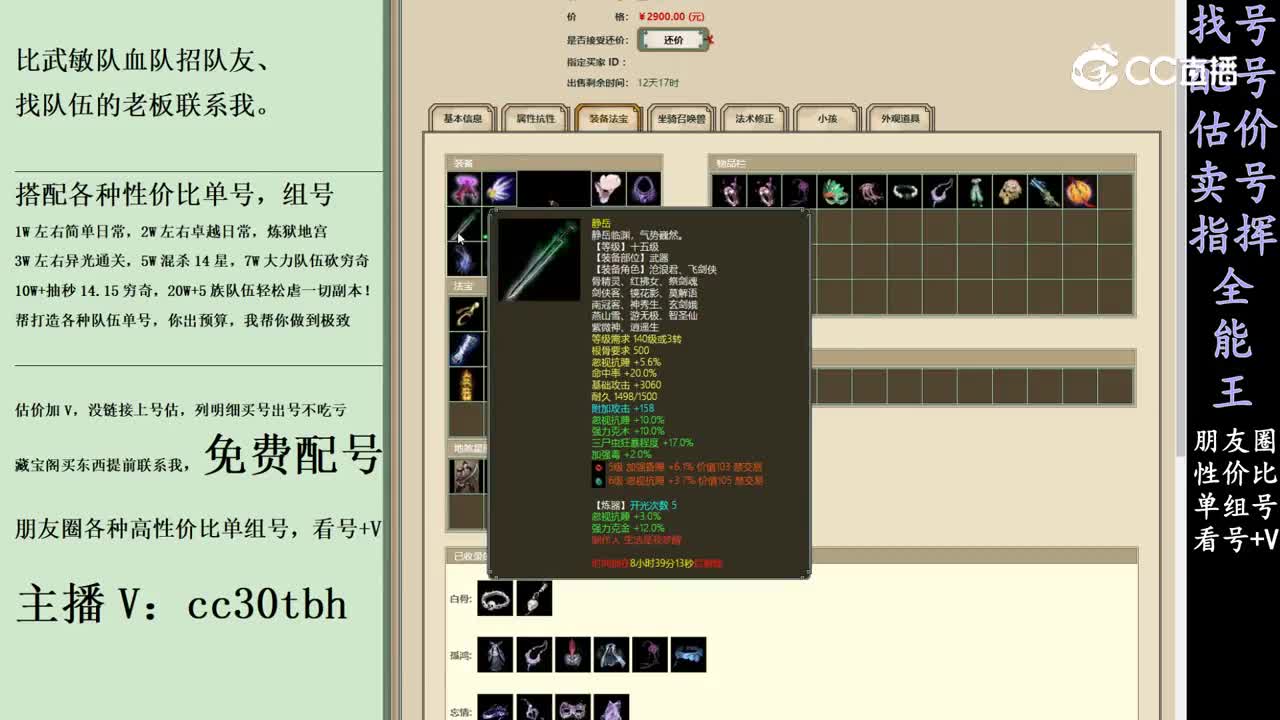Select the red hat in 孤鸿 row
Screen dimensions: 1280x720
(573, 655)
